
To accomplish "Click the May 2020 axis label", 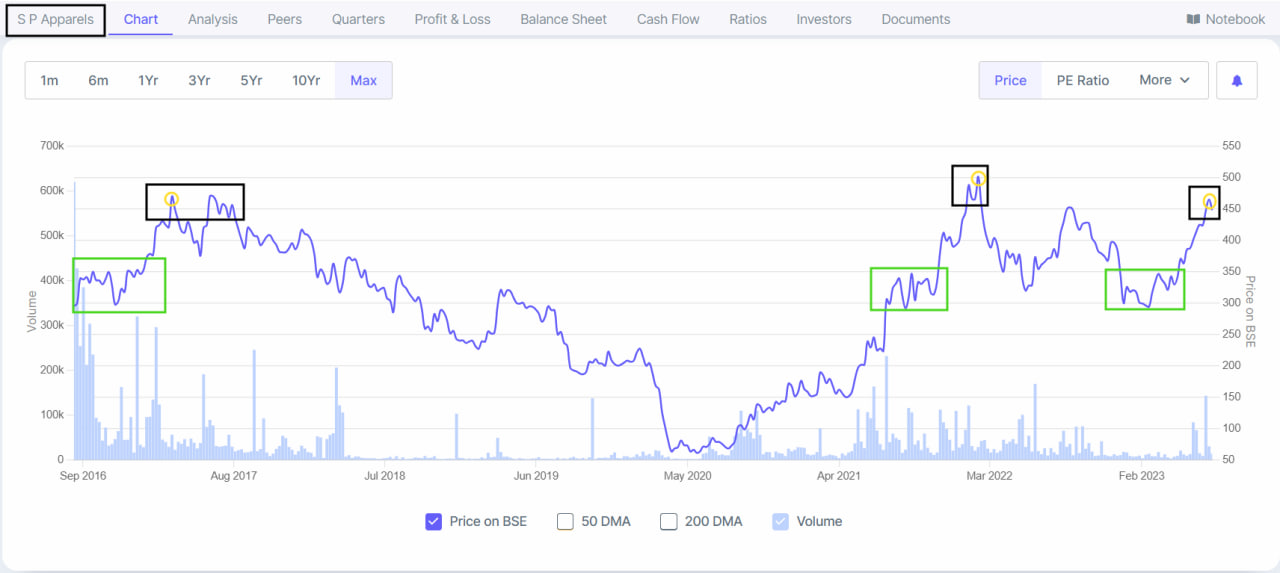I will click(687, 476).
